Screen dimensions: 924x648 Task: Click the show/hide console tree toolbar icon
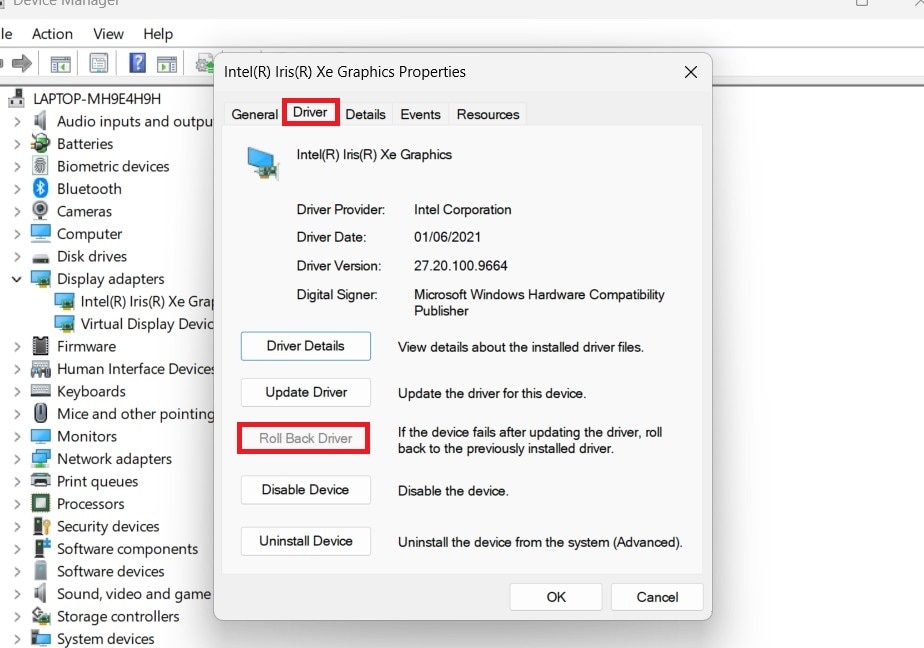[x=60, y=64]
